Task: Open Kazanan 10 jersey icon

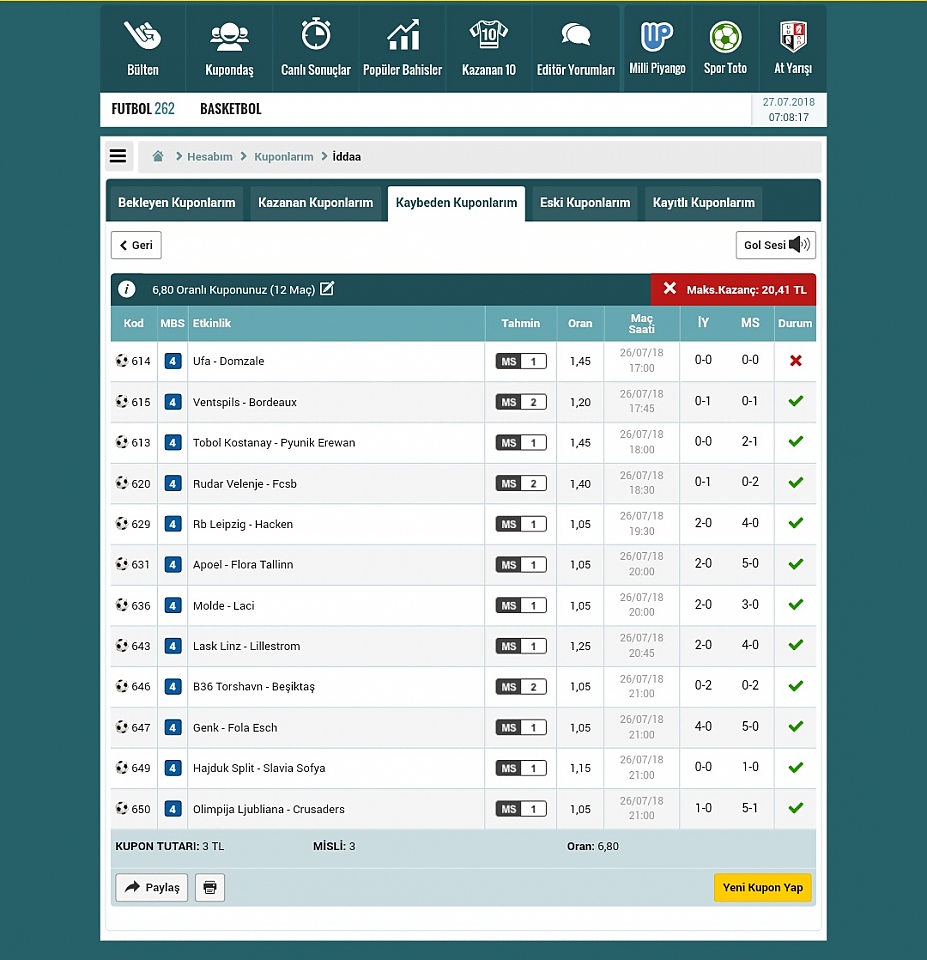Action: pyautogui.click(x=489, y=34)
